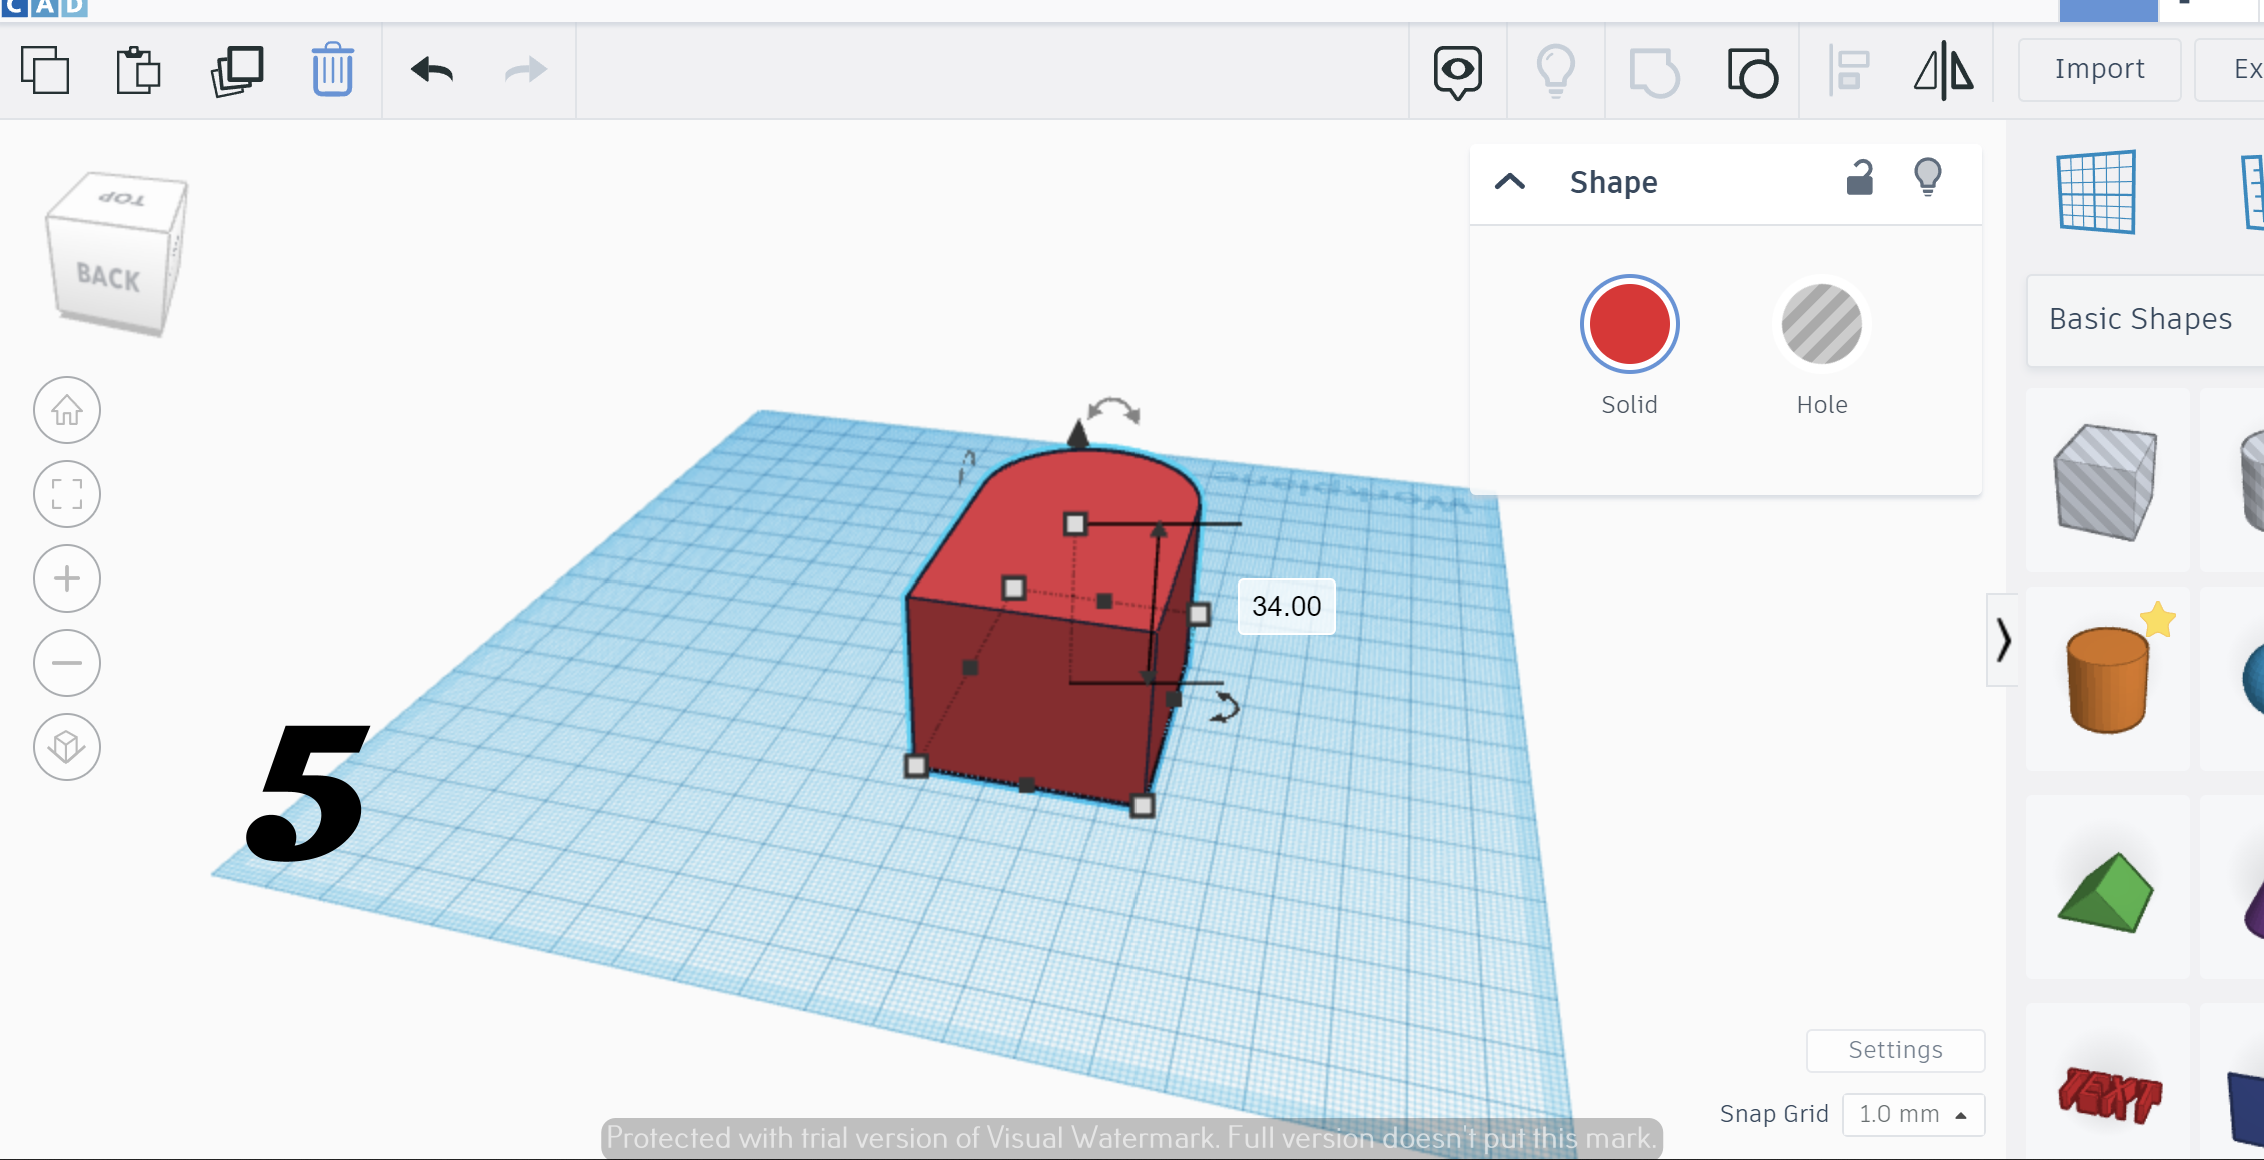
Task: Click the Redo arrow in the toolbar
Action: tap(524, 70)
